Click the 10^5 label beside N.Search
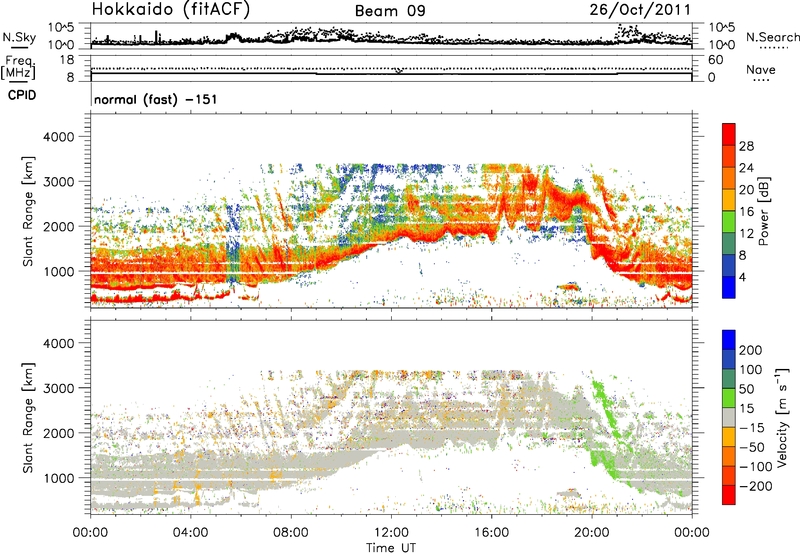Viewport: 800px width, 554px height. pos(721,28)
